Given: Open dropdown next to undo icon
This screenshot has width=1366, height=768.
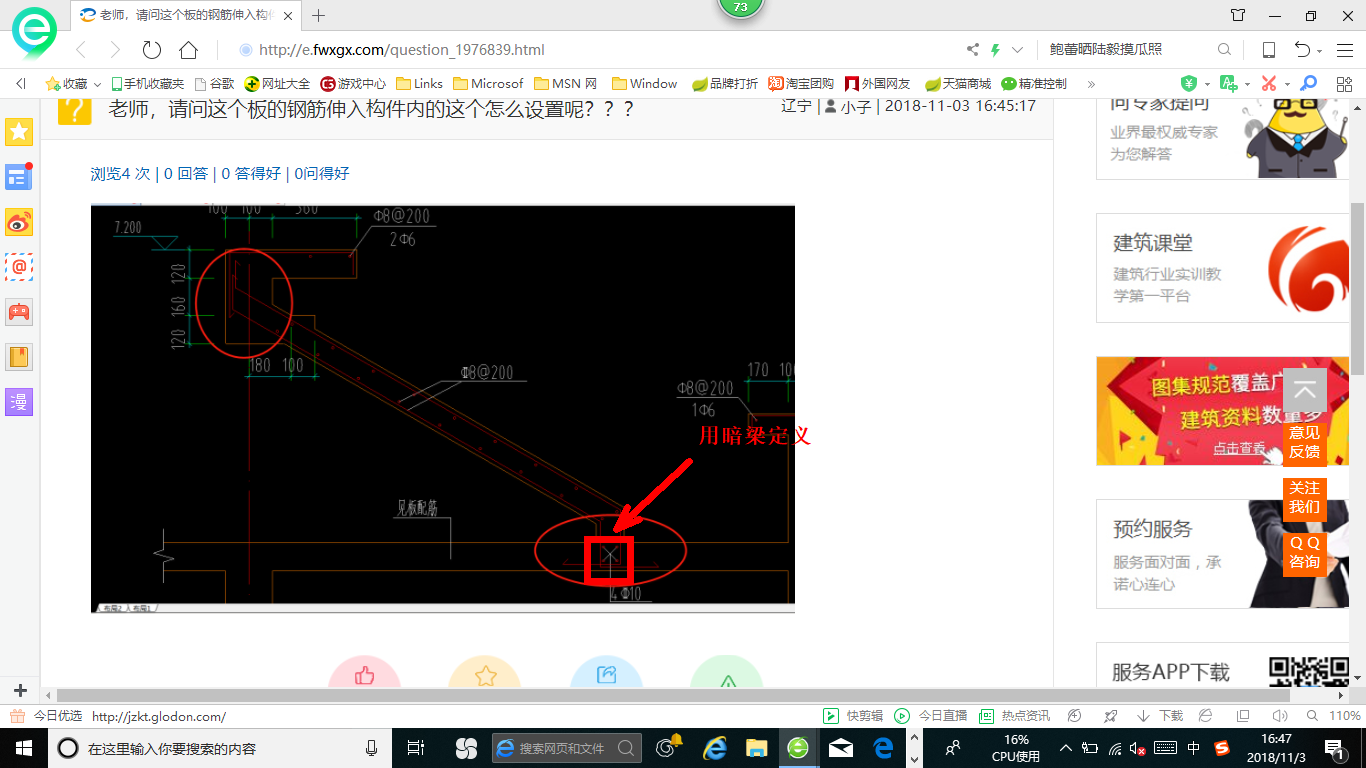Looking at the screenshot, I should 1319,51.
